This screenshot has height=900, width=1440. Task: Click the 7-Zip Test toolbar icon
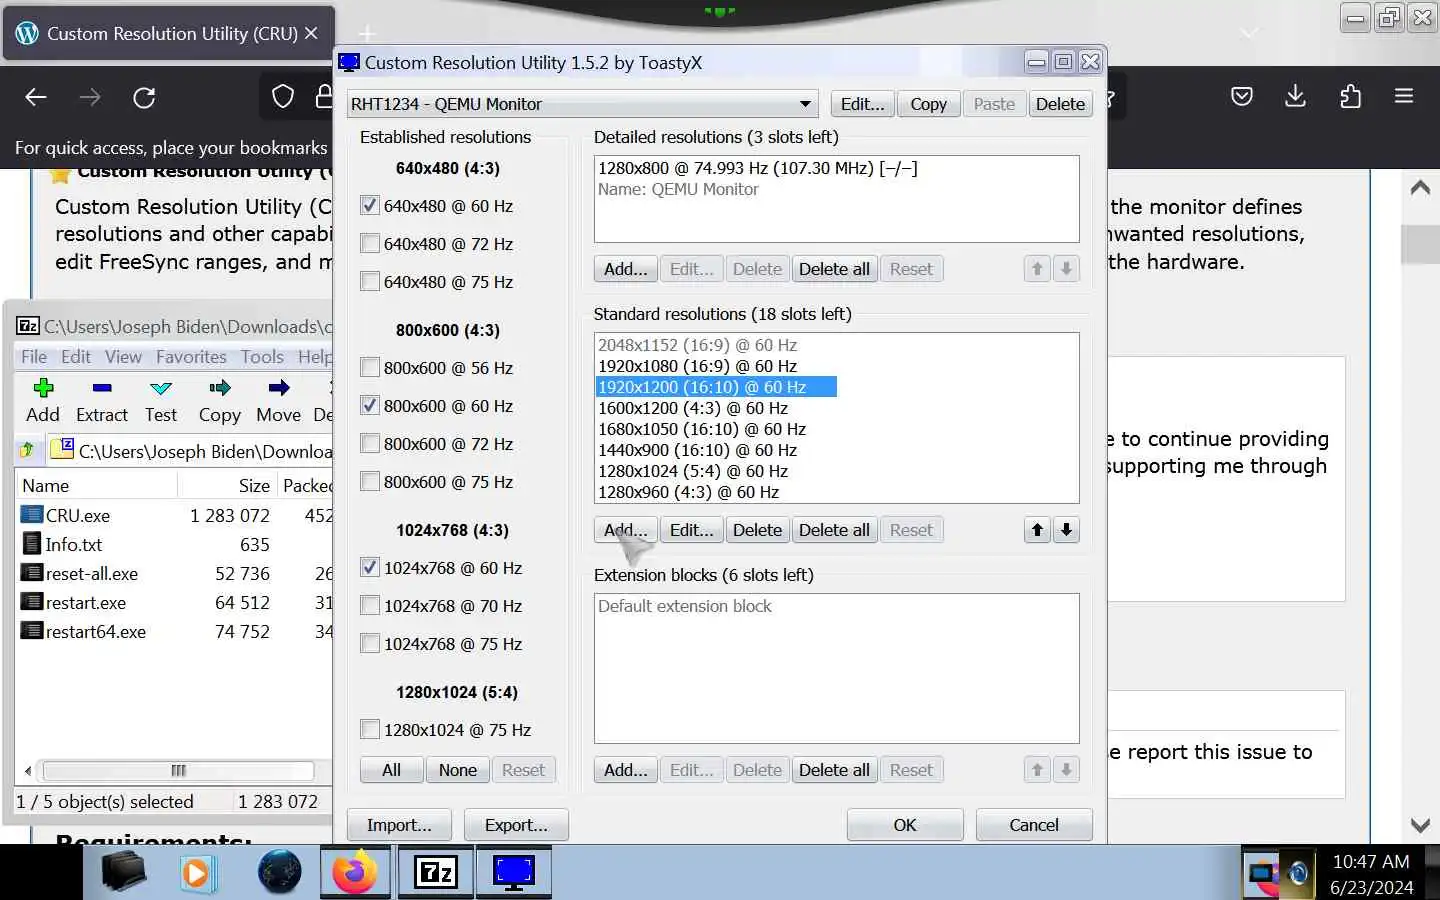(x=160, y=388)
